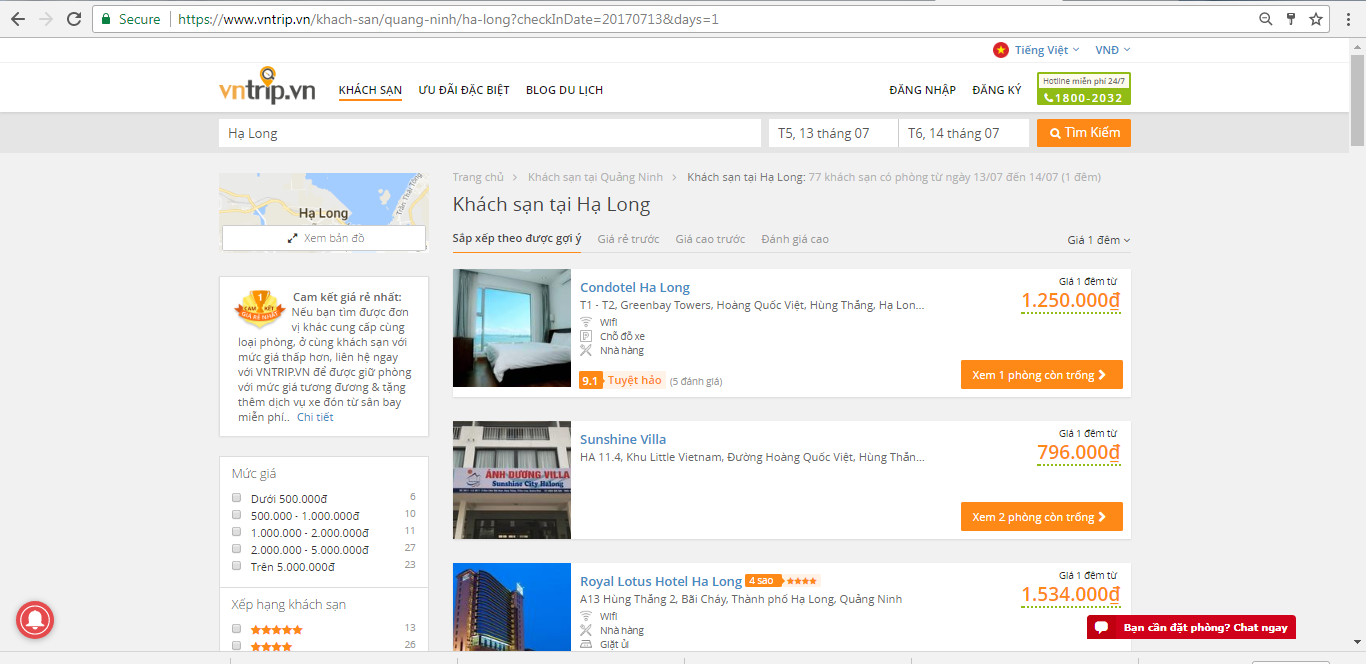This screenshot has width=1366, height=664.
Task: Open the Xem bản đồ map button
Action: click(x=324, y=238)
